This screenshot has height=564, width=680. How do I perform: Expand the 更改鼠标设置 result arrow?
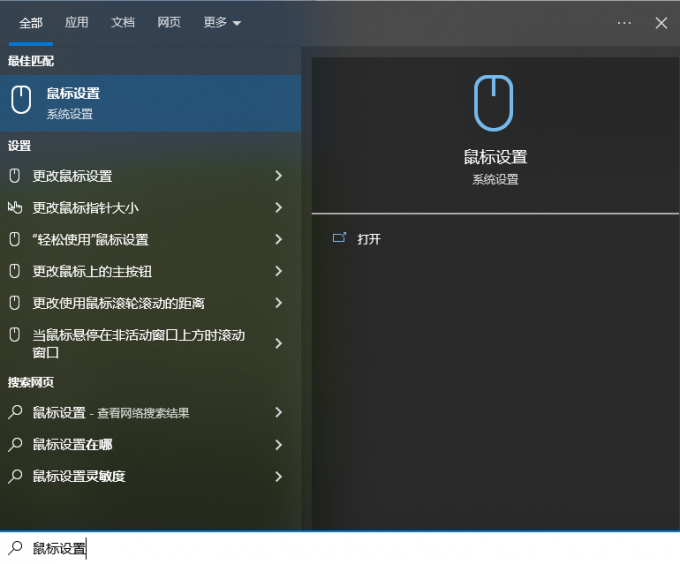point(278,176)
